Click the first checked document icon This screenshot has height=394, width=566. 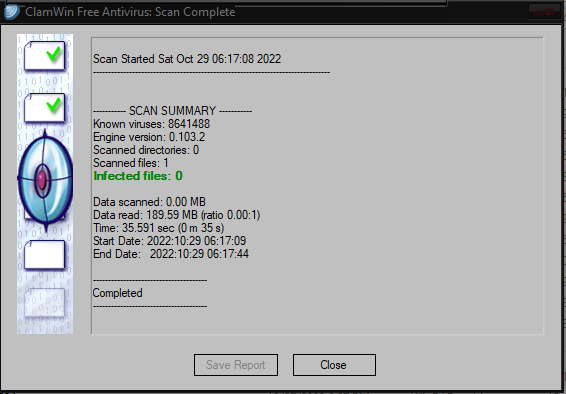coord(45,56)
